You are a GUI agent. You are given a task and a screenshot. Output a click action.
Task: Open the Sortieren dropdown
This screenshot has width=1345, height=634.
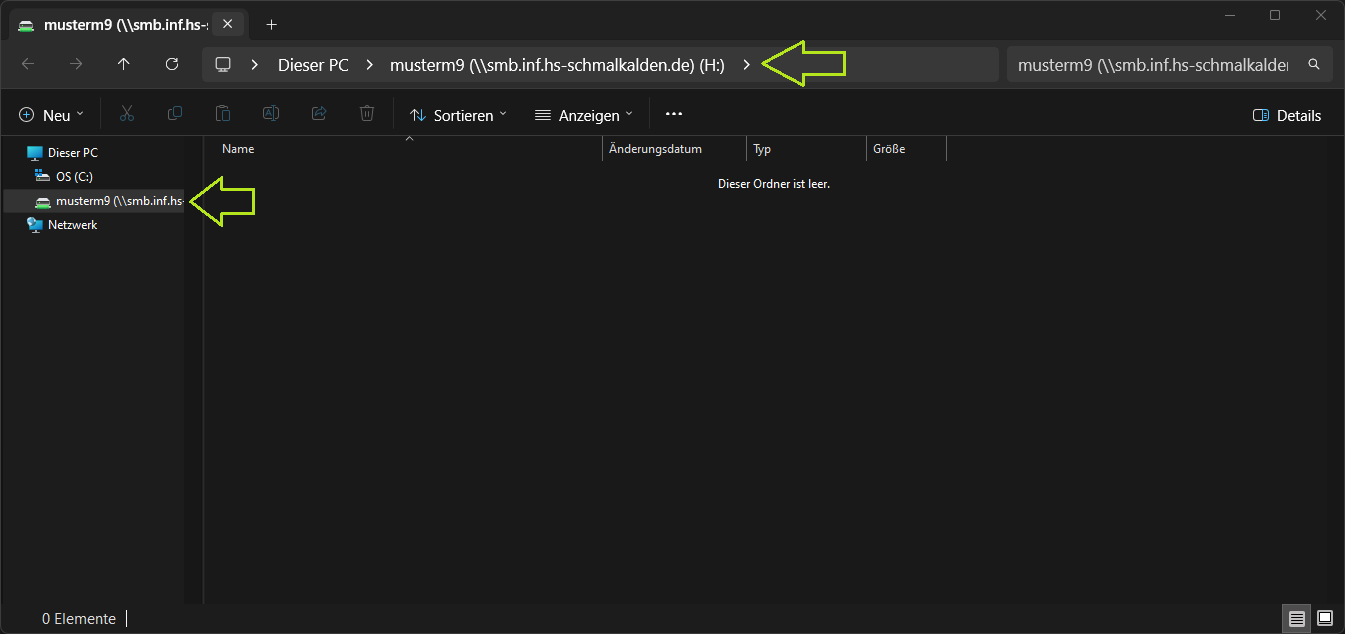click(x=459, y=115)
